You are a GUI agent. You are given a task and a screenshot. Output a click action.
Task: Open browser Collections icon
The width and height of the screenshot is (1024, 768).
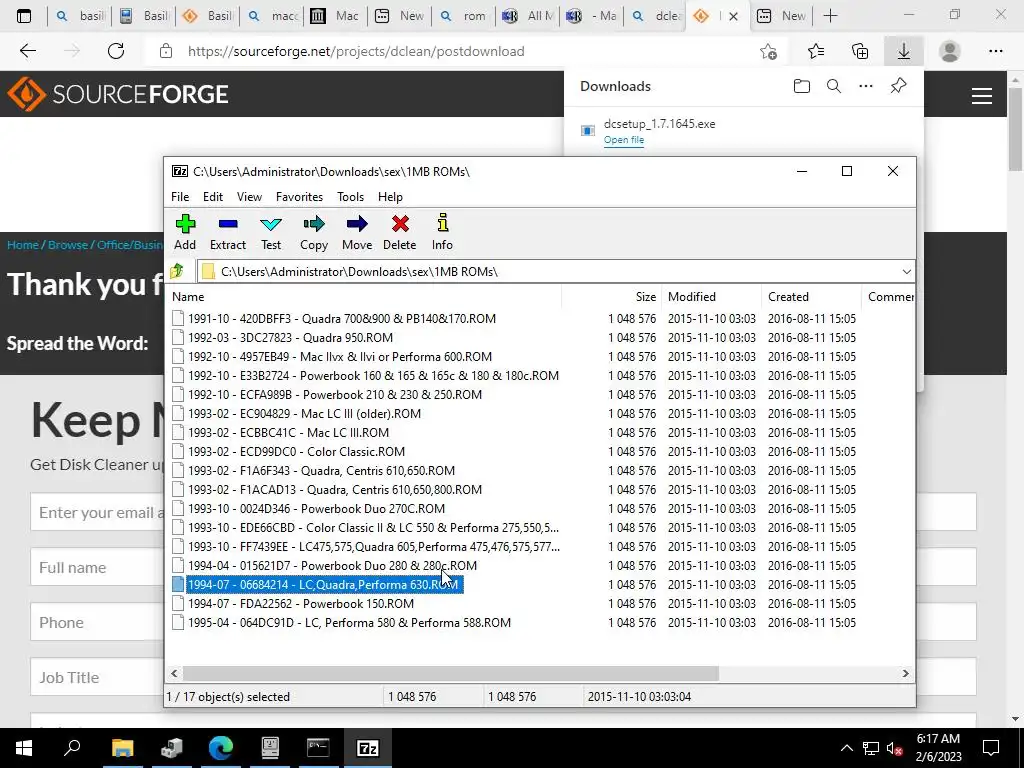point(860,51)
